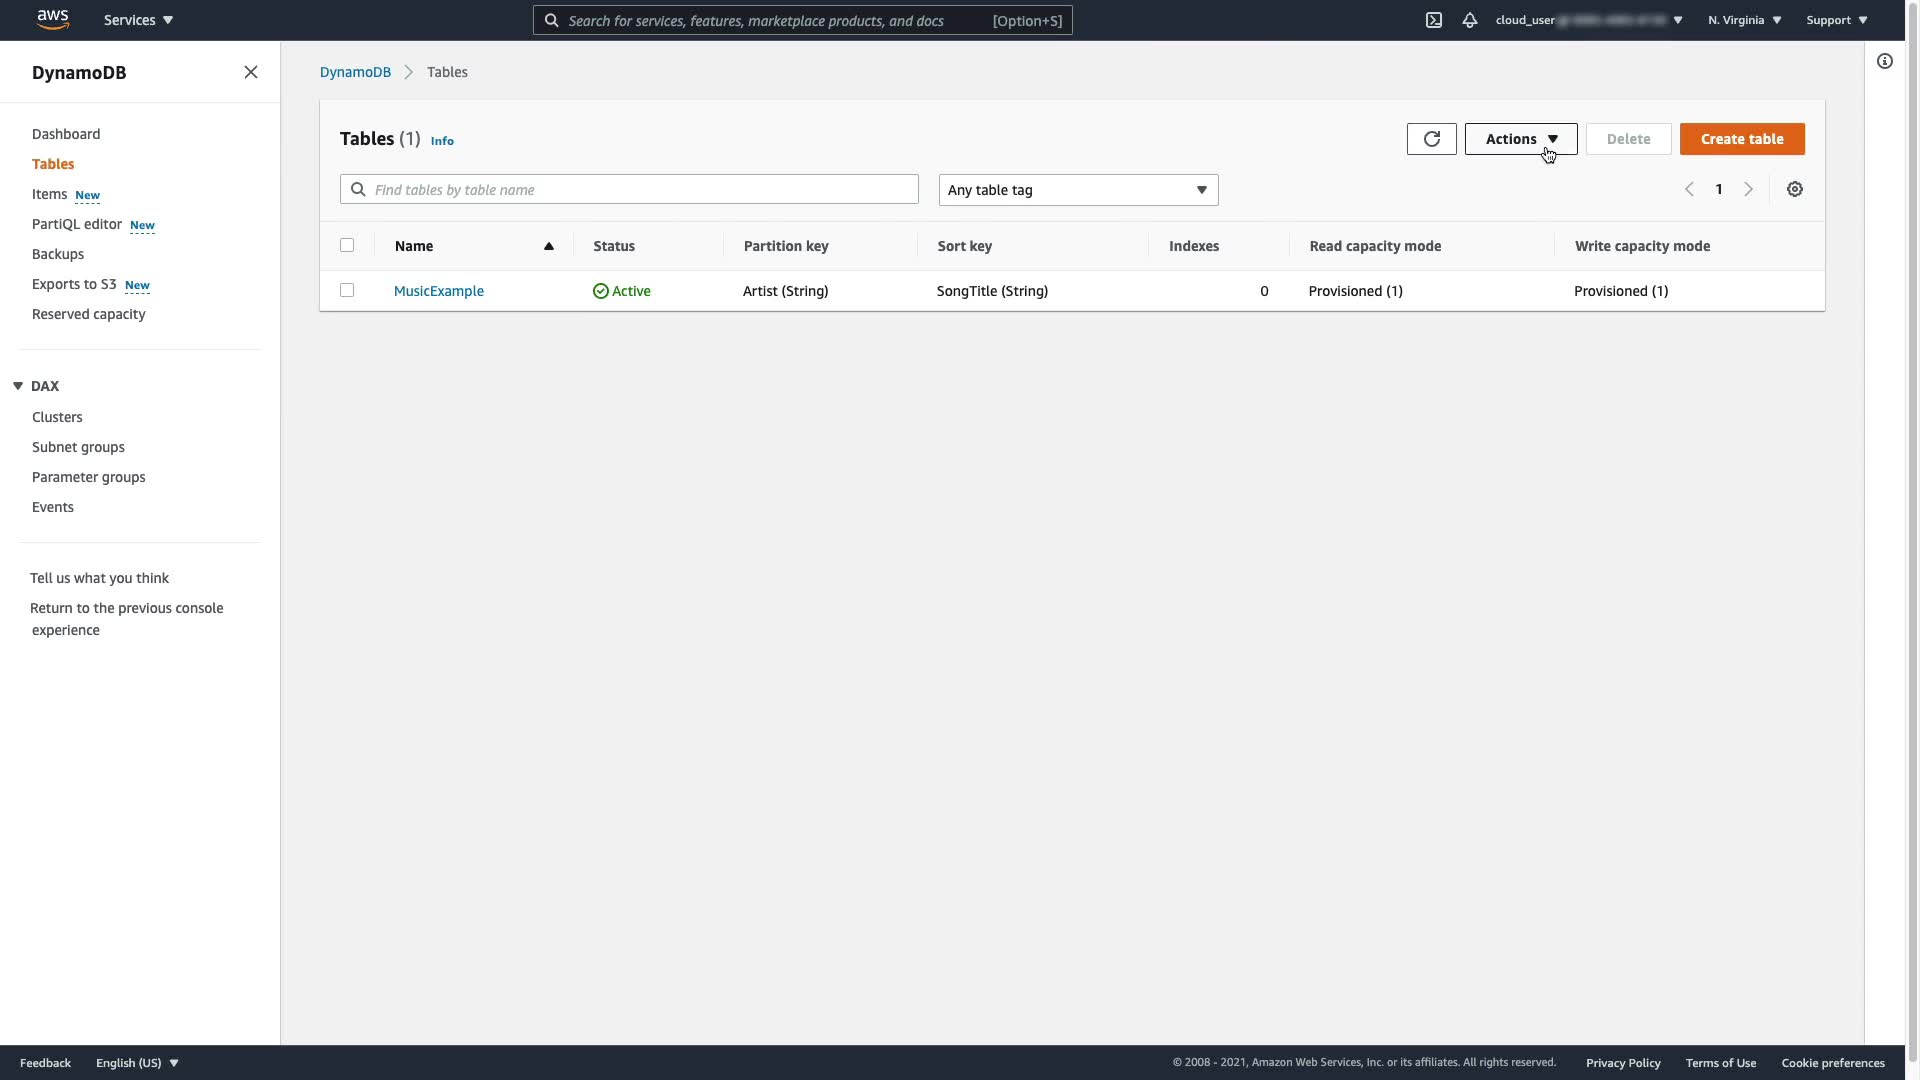The height and width of the screenshot is (1080, 1920).
Task: Click the AWS logo home icon
Action: pos(52,19)
